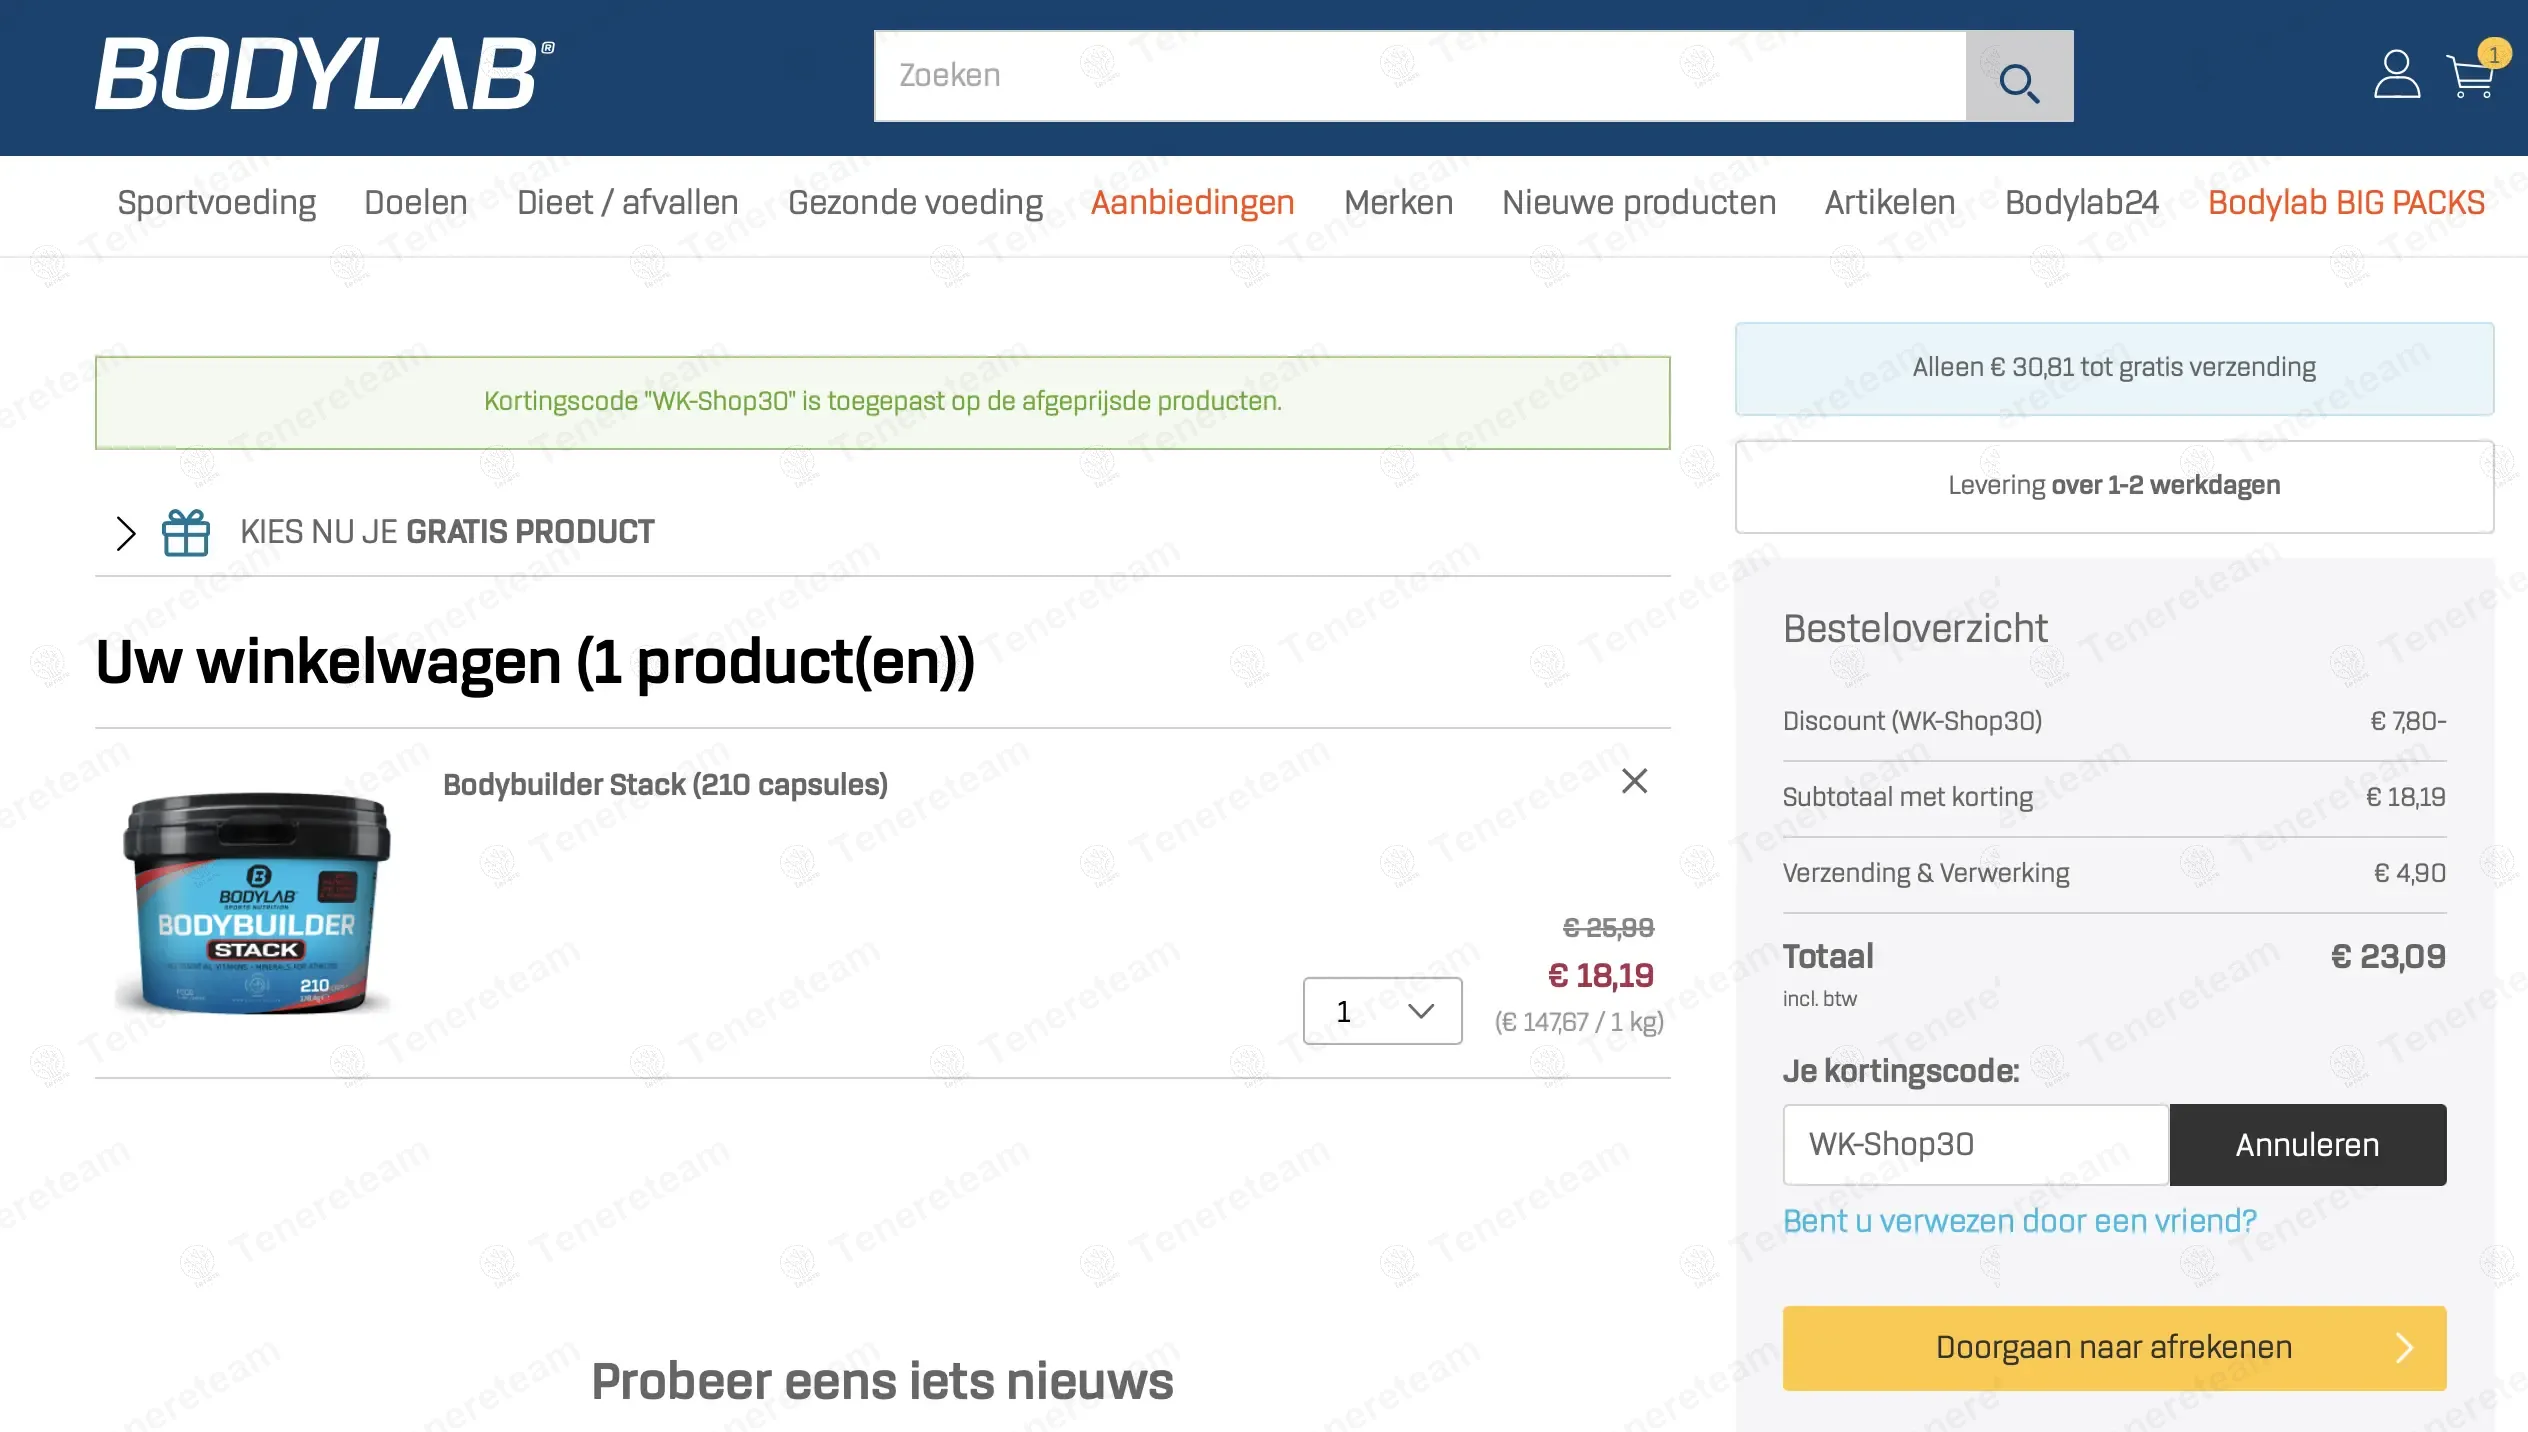Click the 'Probeer eens iets nieuws' heading
The image size is (2528, 1432).
882,1382
